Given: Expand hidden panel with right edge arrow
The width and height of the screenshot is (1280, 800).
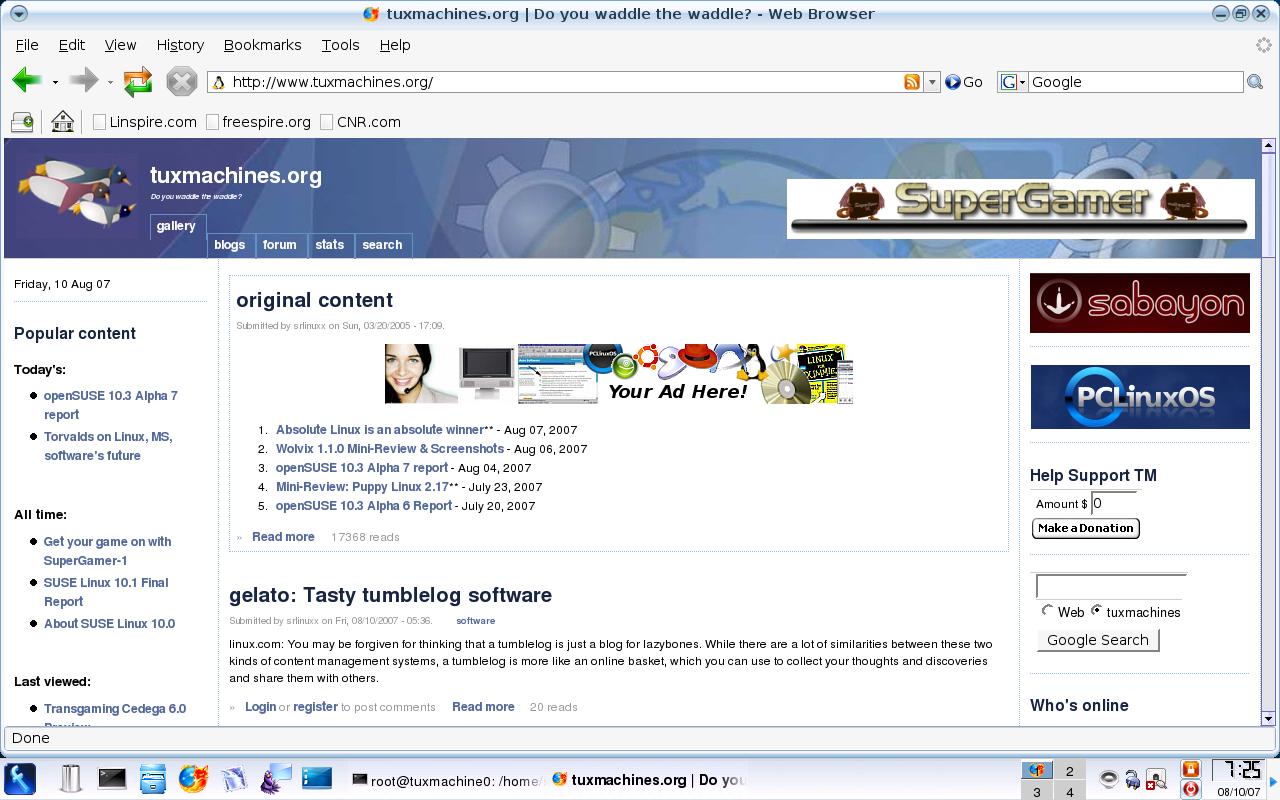Looking at the screenshot, I should [x=1273, y=780].
